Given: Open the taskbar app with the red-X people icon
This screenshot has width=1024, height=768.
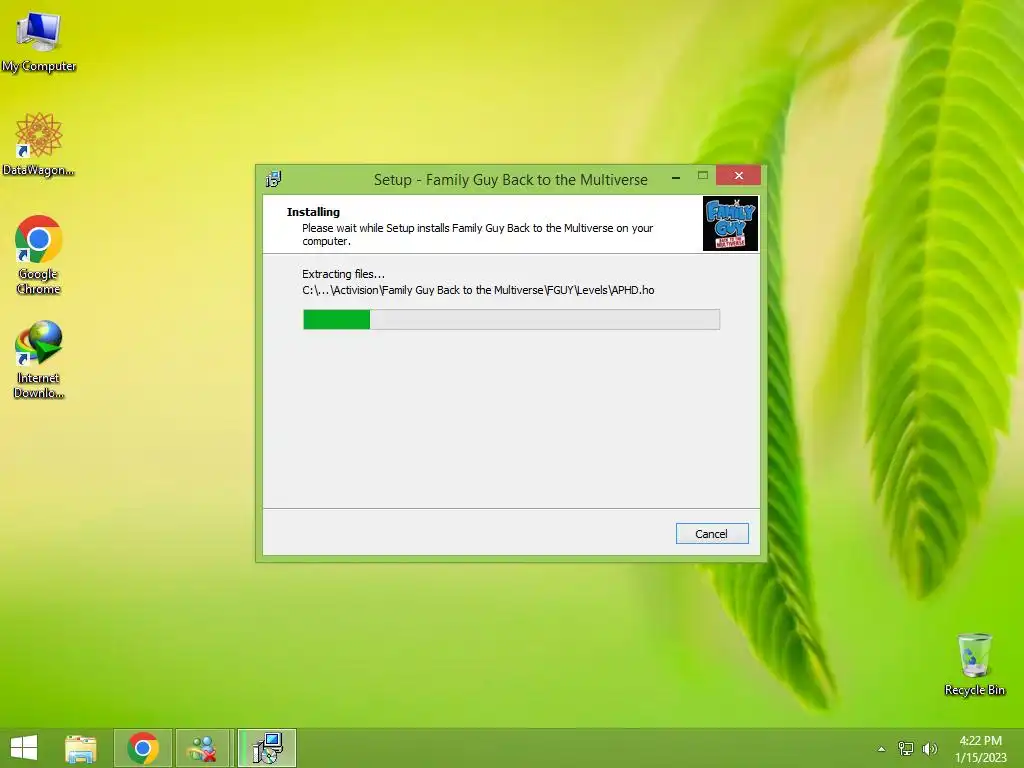Looking at the screenshot, I should [x=203, y=748].
